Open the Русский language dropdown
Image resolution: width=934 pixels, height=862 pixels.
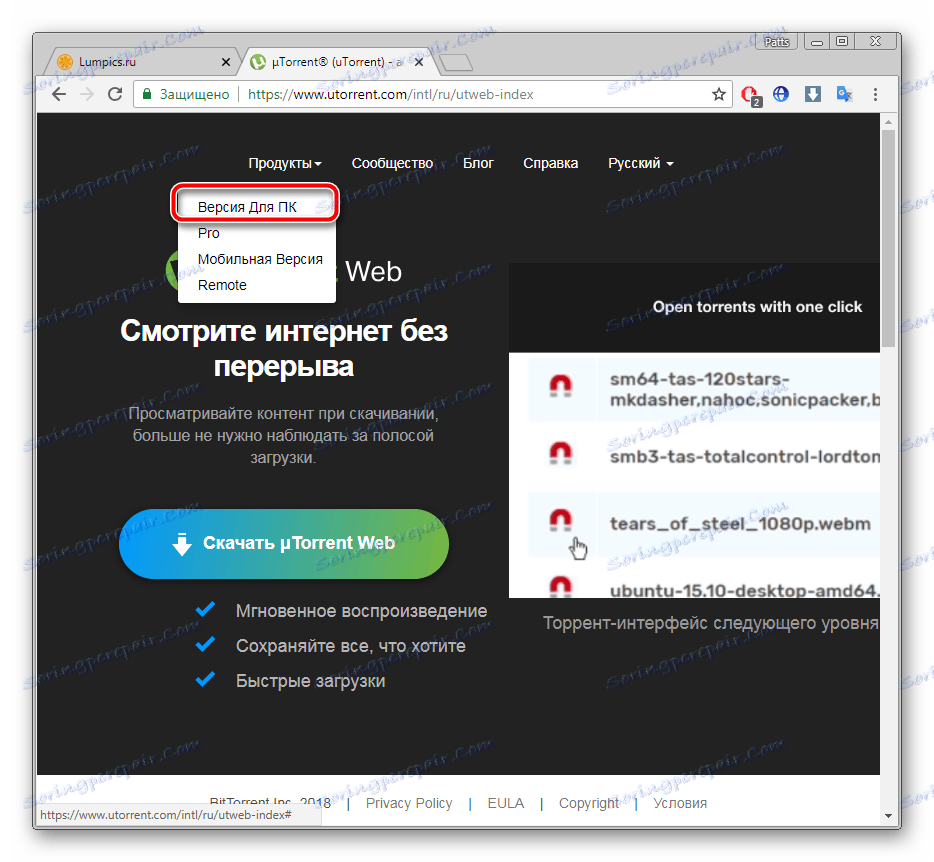pyautogui.click(x=639, y=163)
